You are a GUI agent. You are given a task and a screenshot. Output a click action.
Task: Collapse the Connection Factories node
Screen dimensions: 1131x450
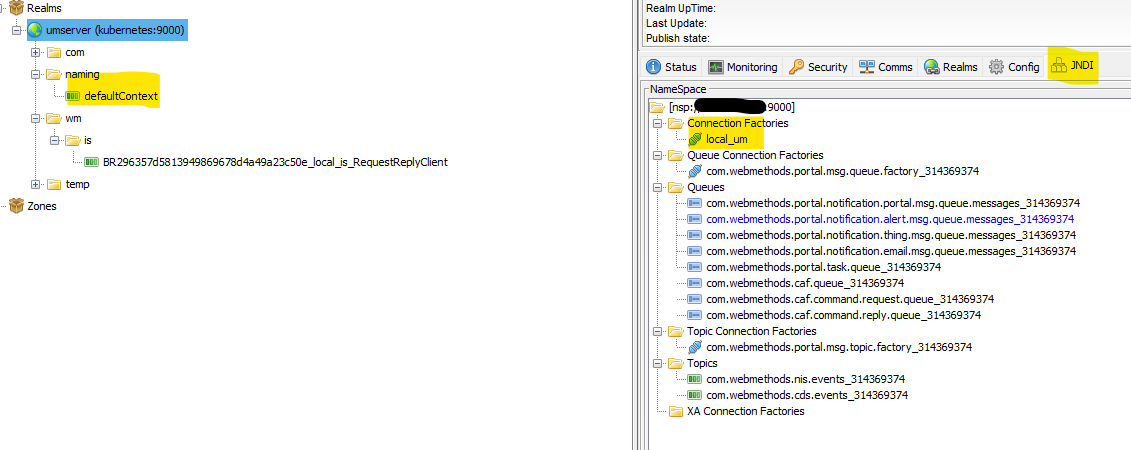pyautogui.click(x=657, y=123)
